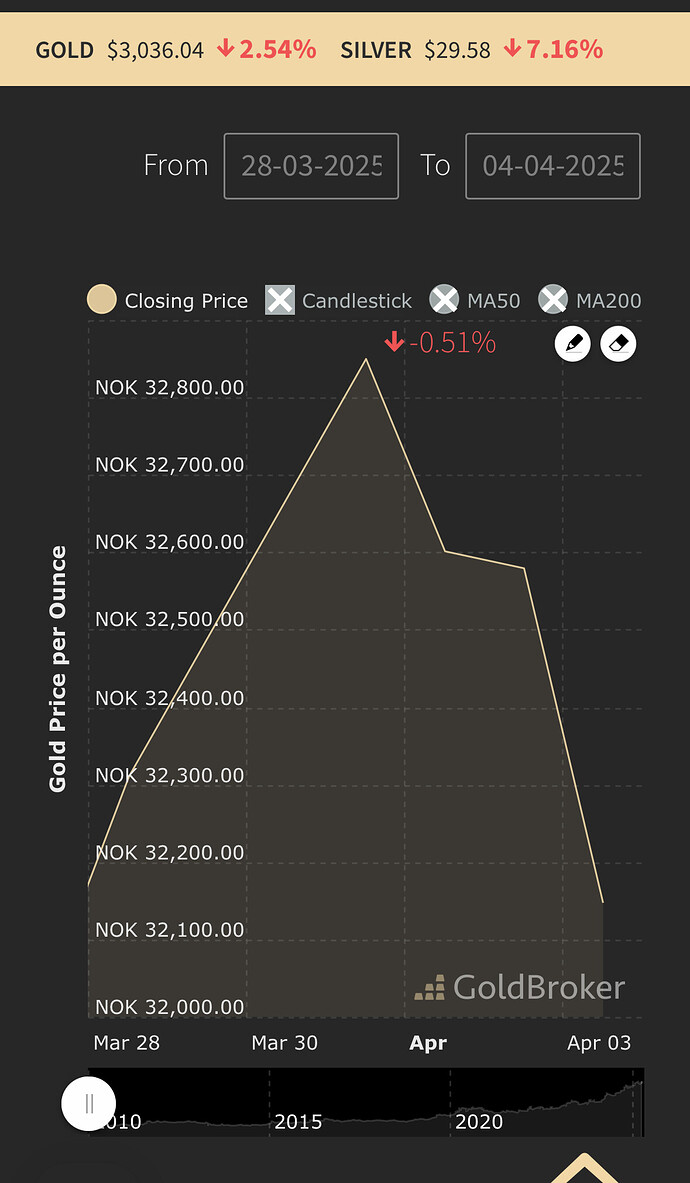Click the red arrow beside gold's 2.54%
Viewport: 690px width, 1183px height.
tap(226, 49)
